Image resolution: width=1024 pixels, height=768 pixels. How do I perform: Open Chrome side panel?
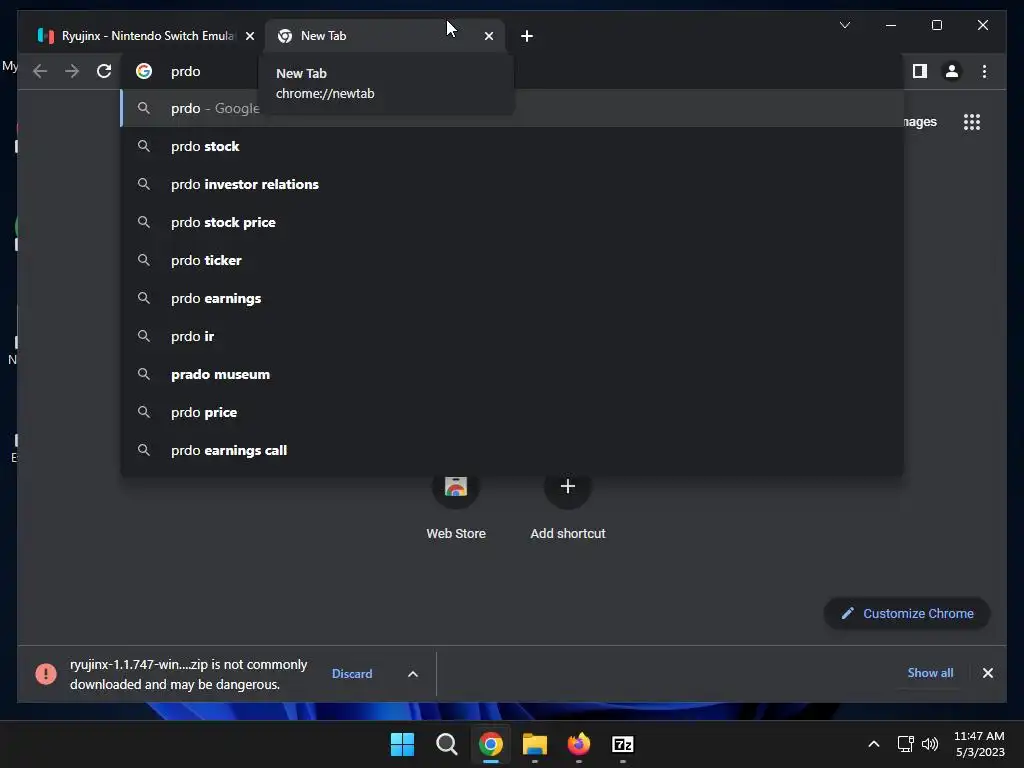(x=920, y=71)
